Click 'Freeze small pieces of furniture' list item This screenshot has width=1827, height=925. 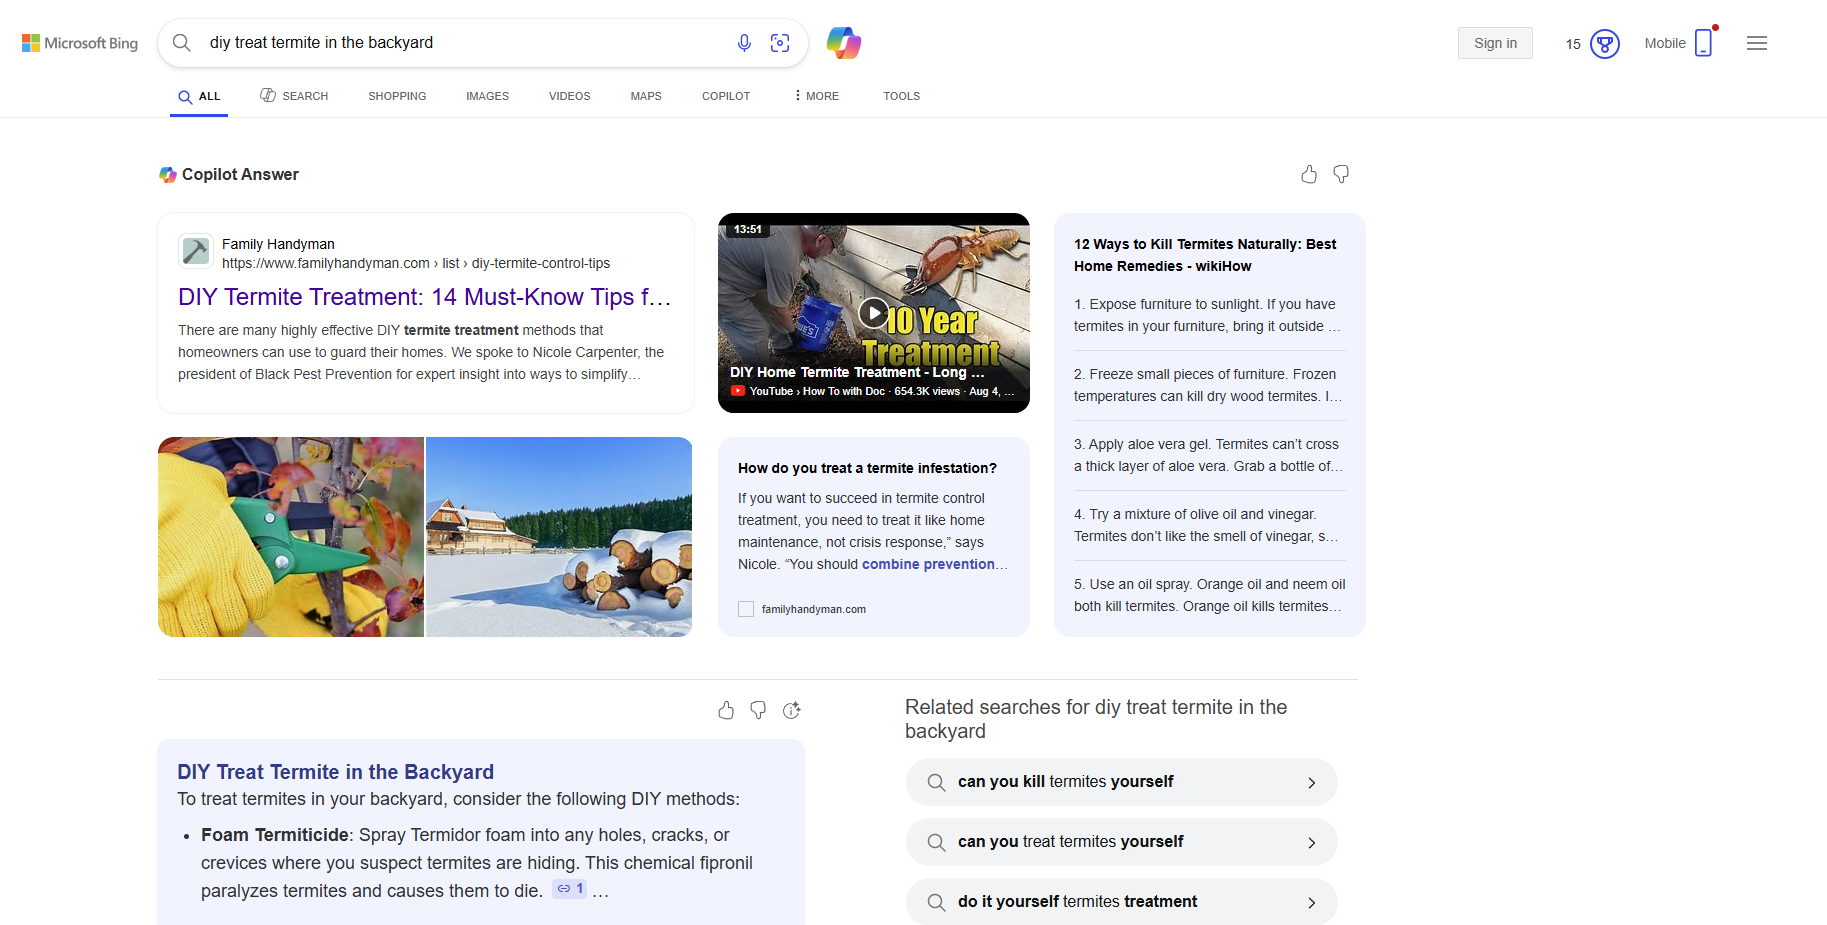1208,385
